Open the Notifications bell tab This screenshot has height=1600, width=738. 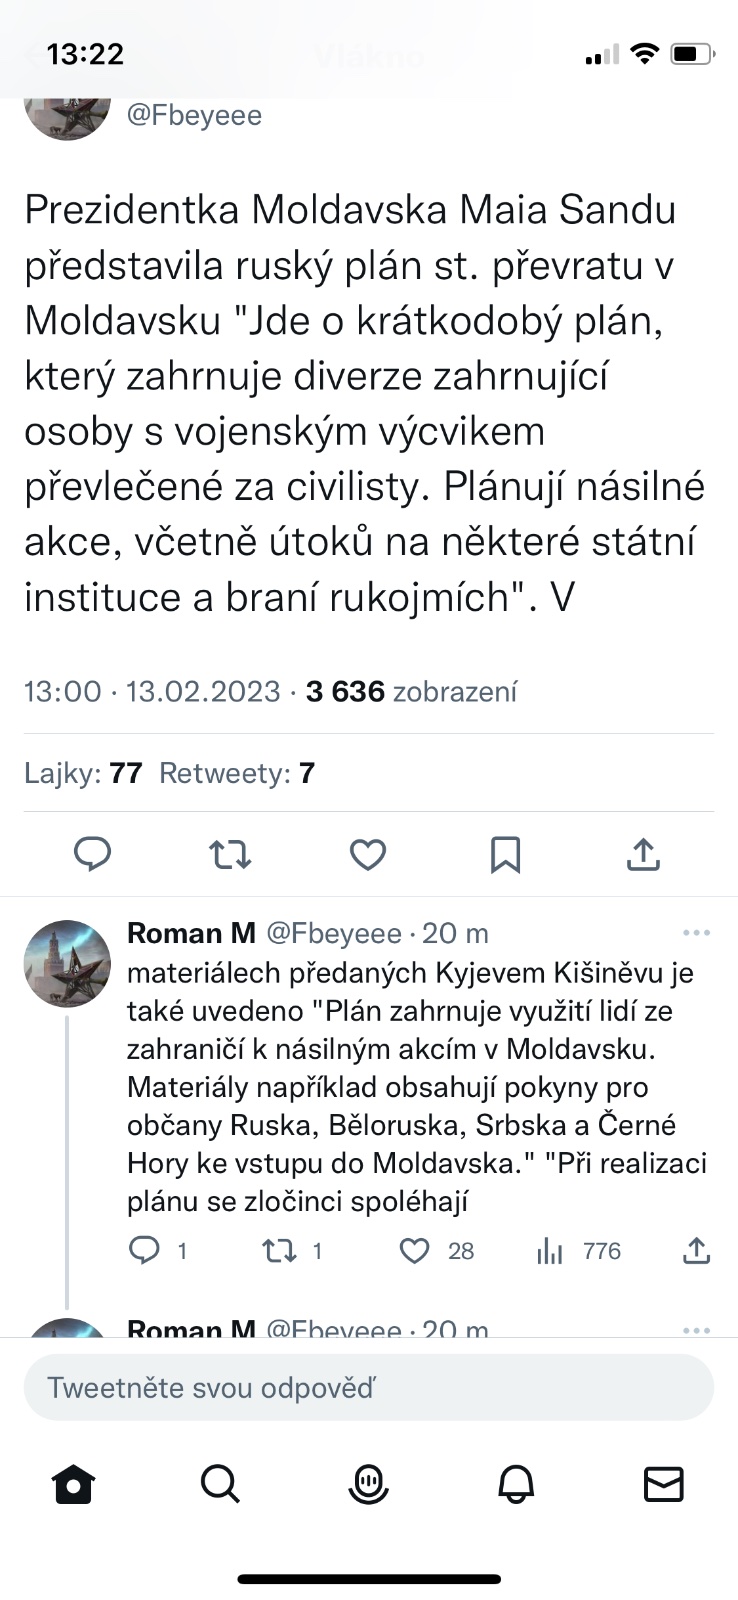tap(516, 1484)
